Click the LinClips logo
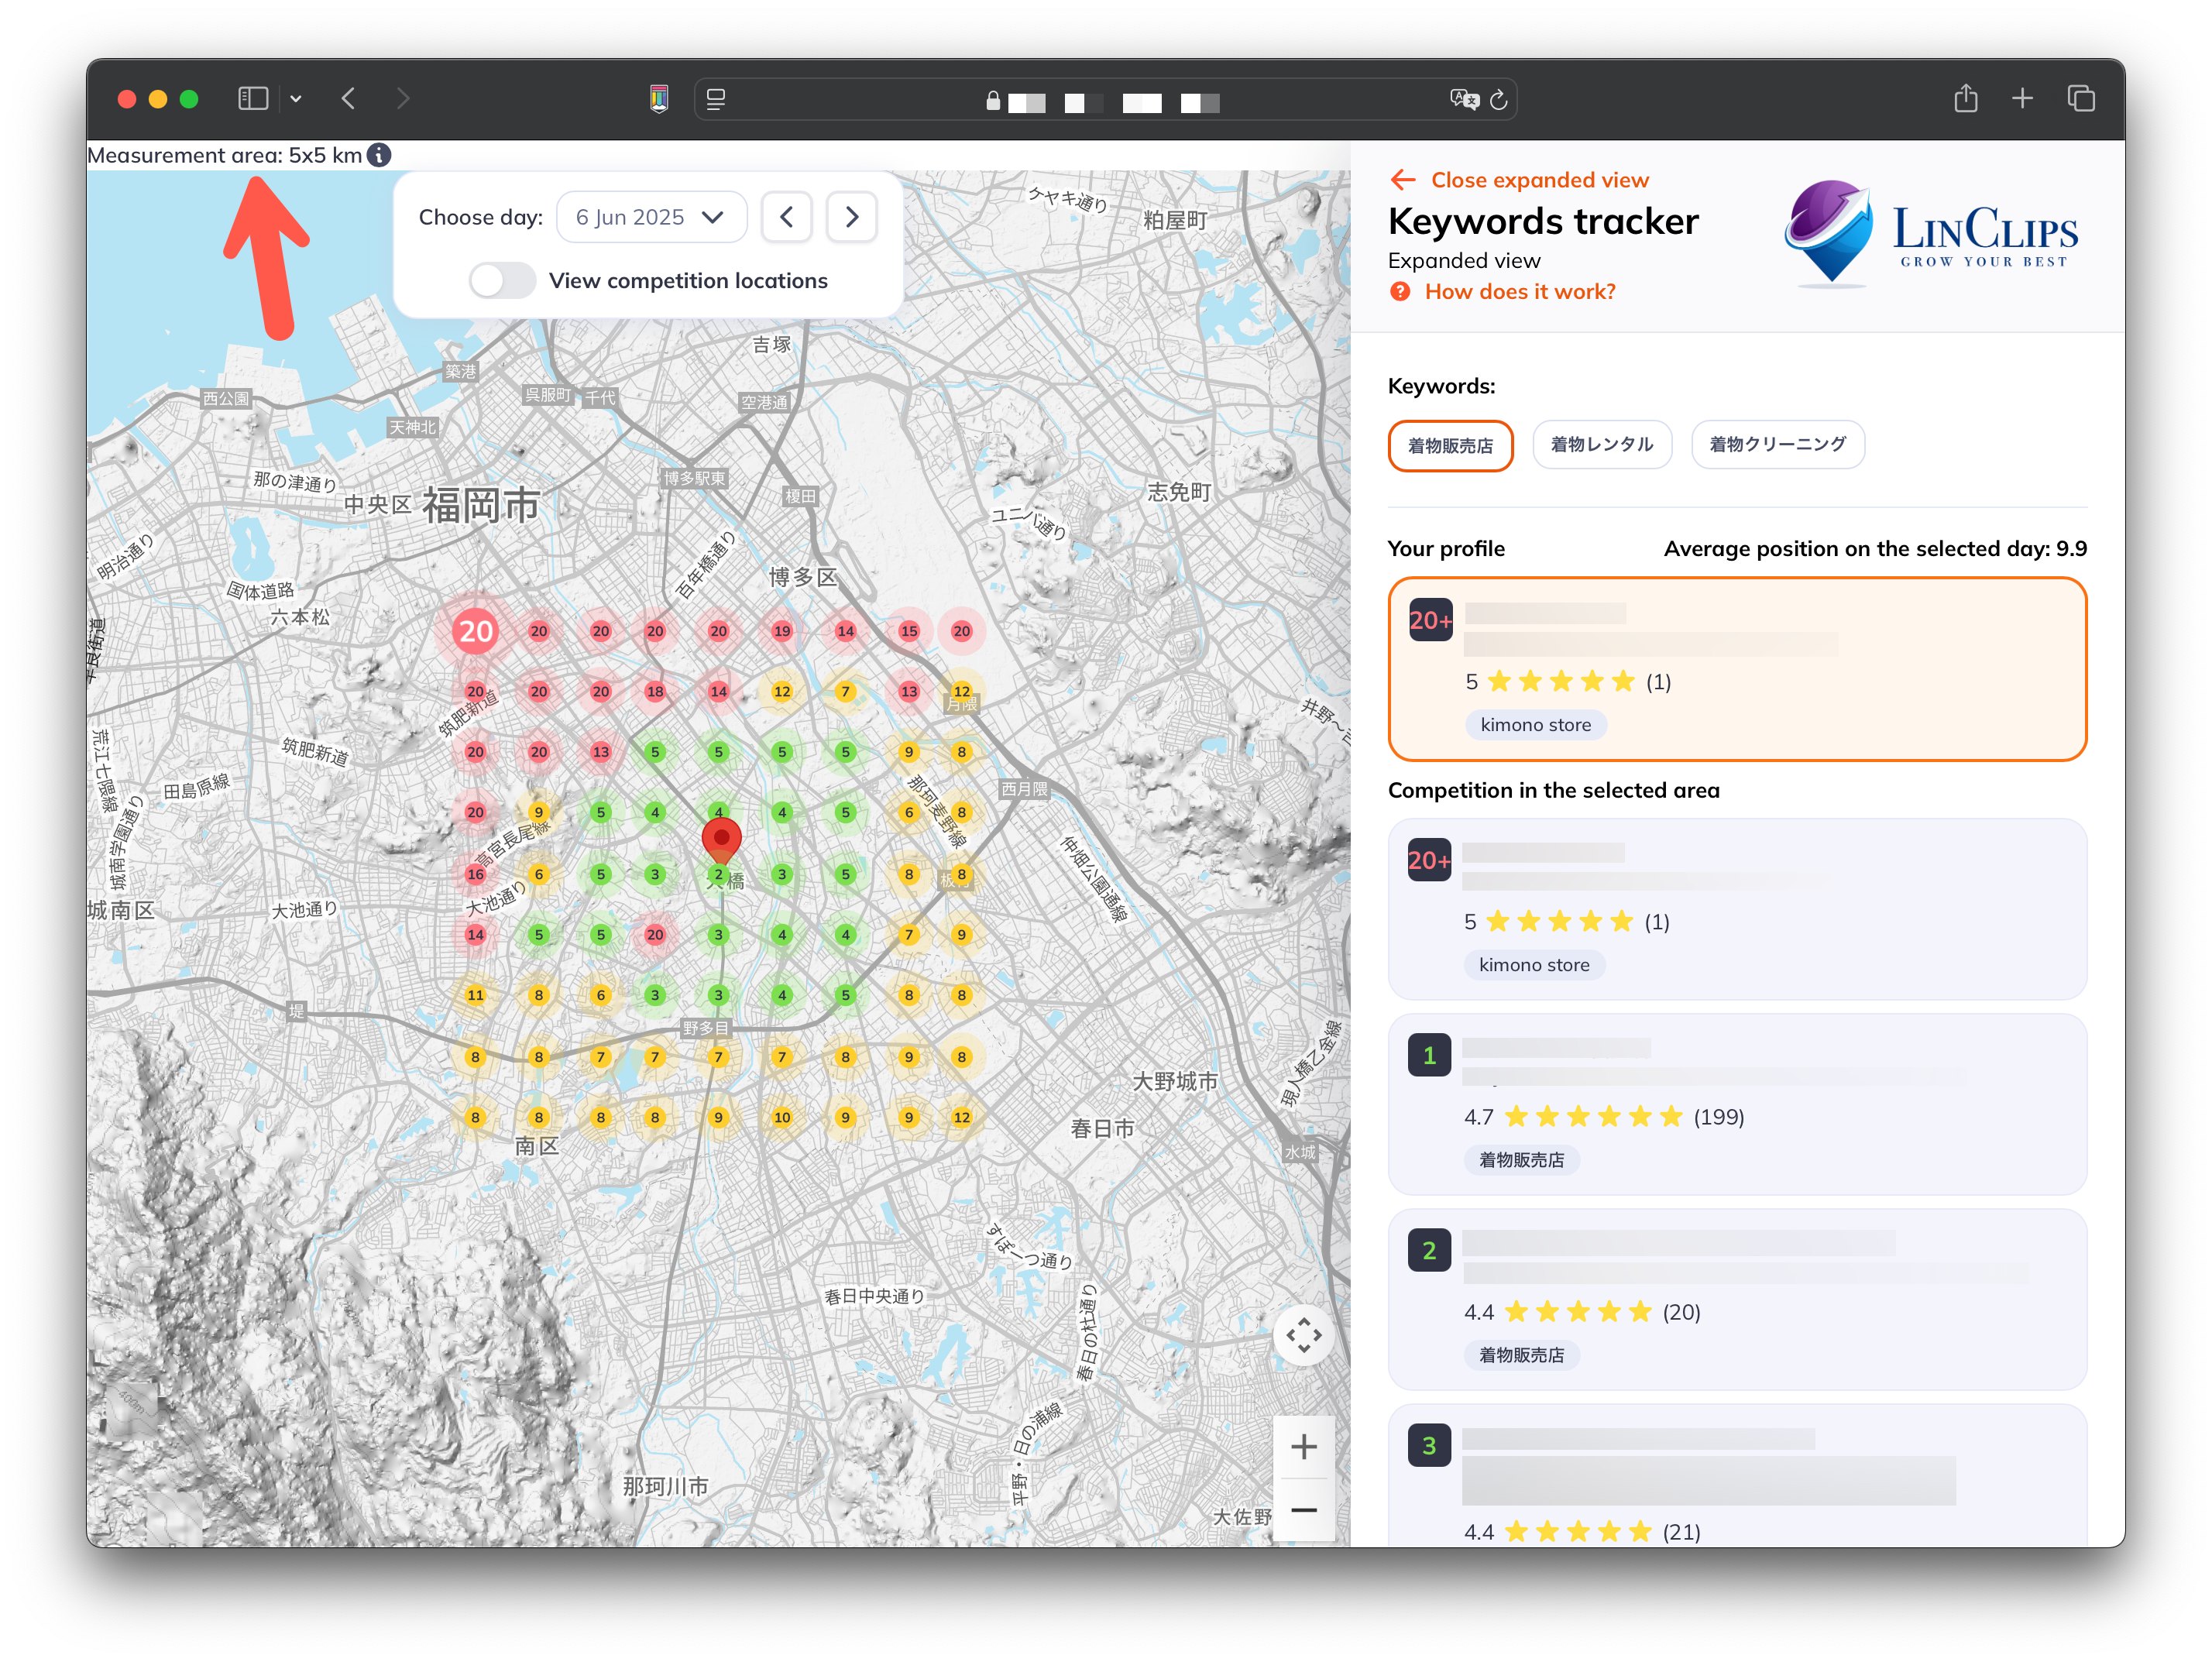 click(1930, 233)
